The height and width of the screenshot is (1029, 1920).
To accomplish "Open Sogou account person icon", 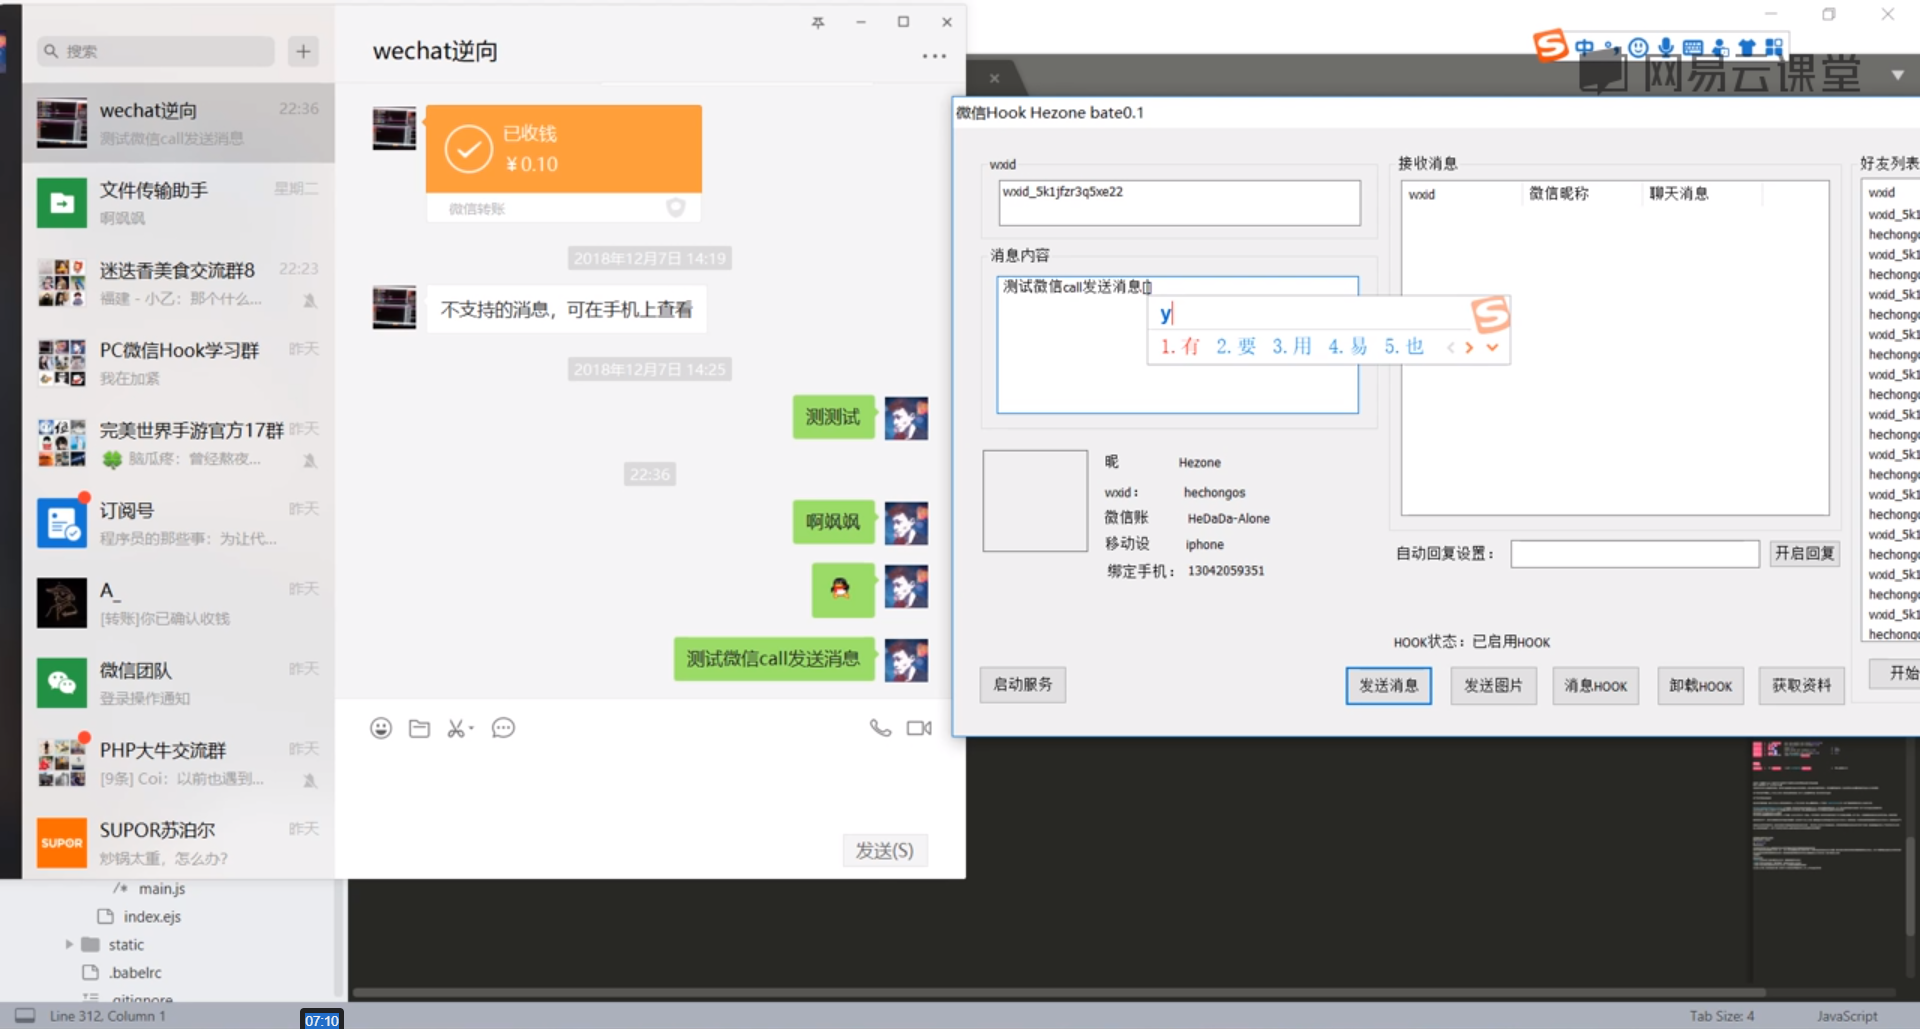I will pos(1720,47).
